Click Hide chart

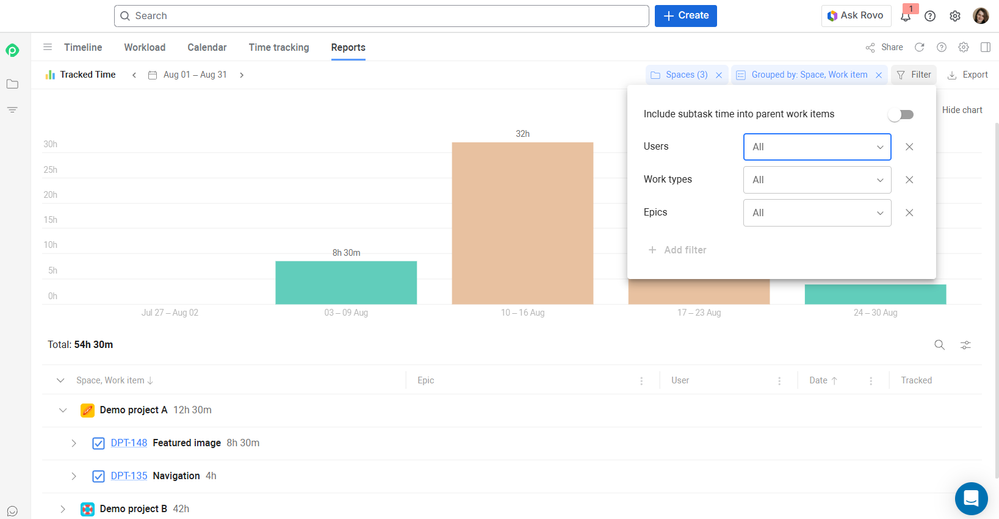pyautogui.click(x=962, y=110)
